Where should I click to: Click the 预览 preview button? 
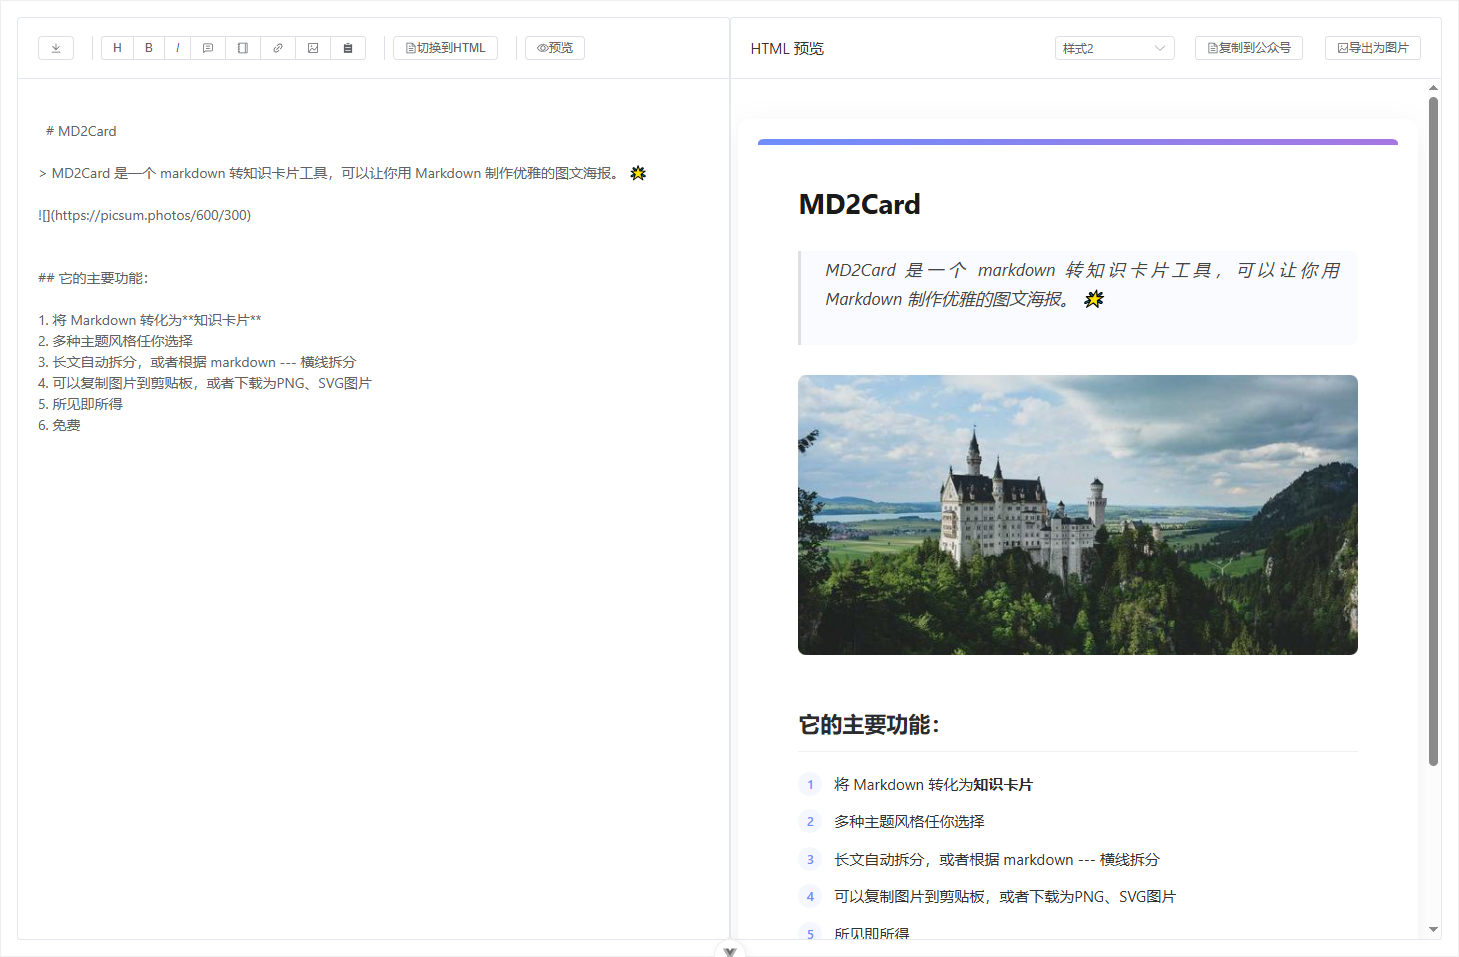coord(555,48)
